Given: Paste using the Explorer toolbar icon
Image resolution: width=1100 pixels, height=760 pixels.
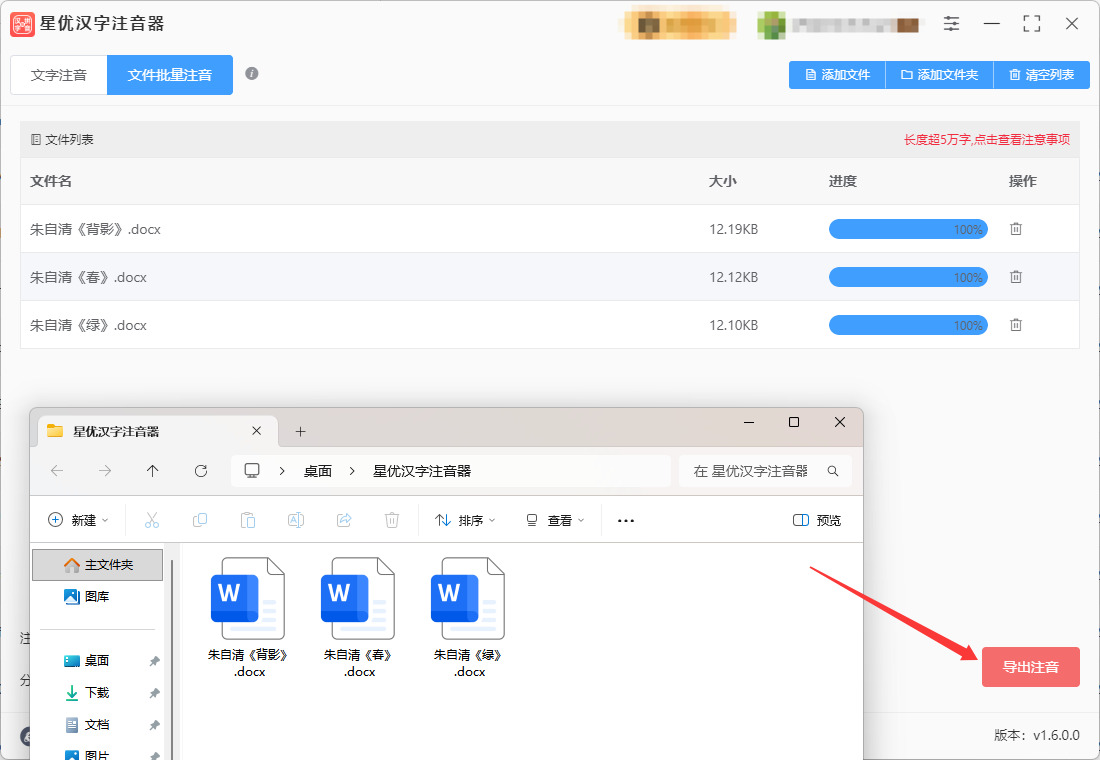Looking at the screenshot, I should pyautogui.click(x=248, y=520).
